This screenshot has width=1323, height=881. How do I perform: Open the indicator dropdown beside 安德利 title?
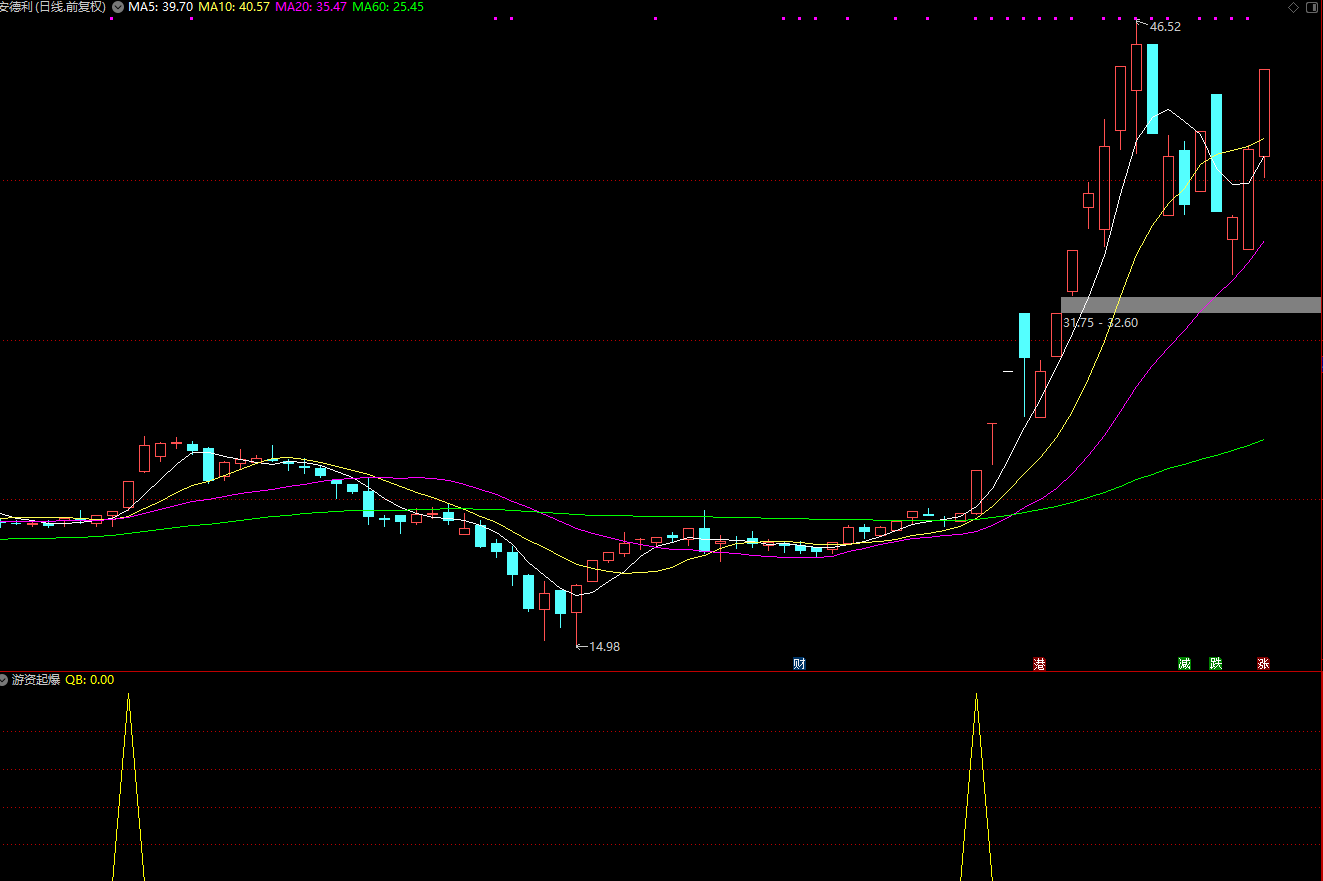[119, 7]
